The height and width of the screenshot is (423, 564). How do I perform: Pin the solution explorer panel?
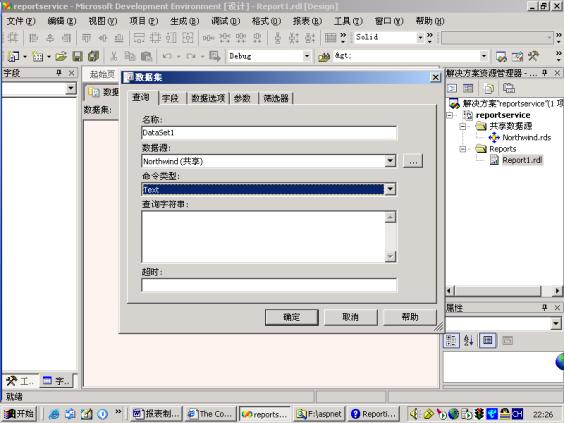click(545, 73)
